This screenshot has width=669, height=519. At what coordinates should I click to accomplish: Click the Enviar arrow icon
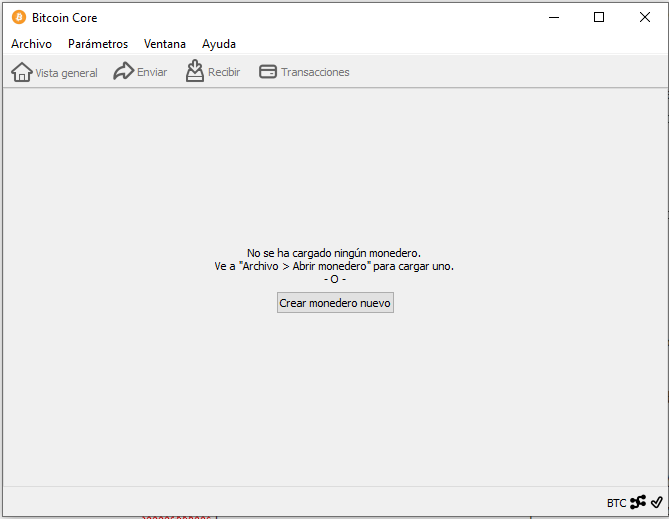click(x=124, y=71)
